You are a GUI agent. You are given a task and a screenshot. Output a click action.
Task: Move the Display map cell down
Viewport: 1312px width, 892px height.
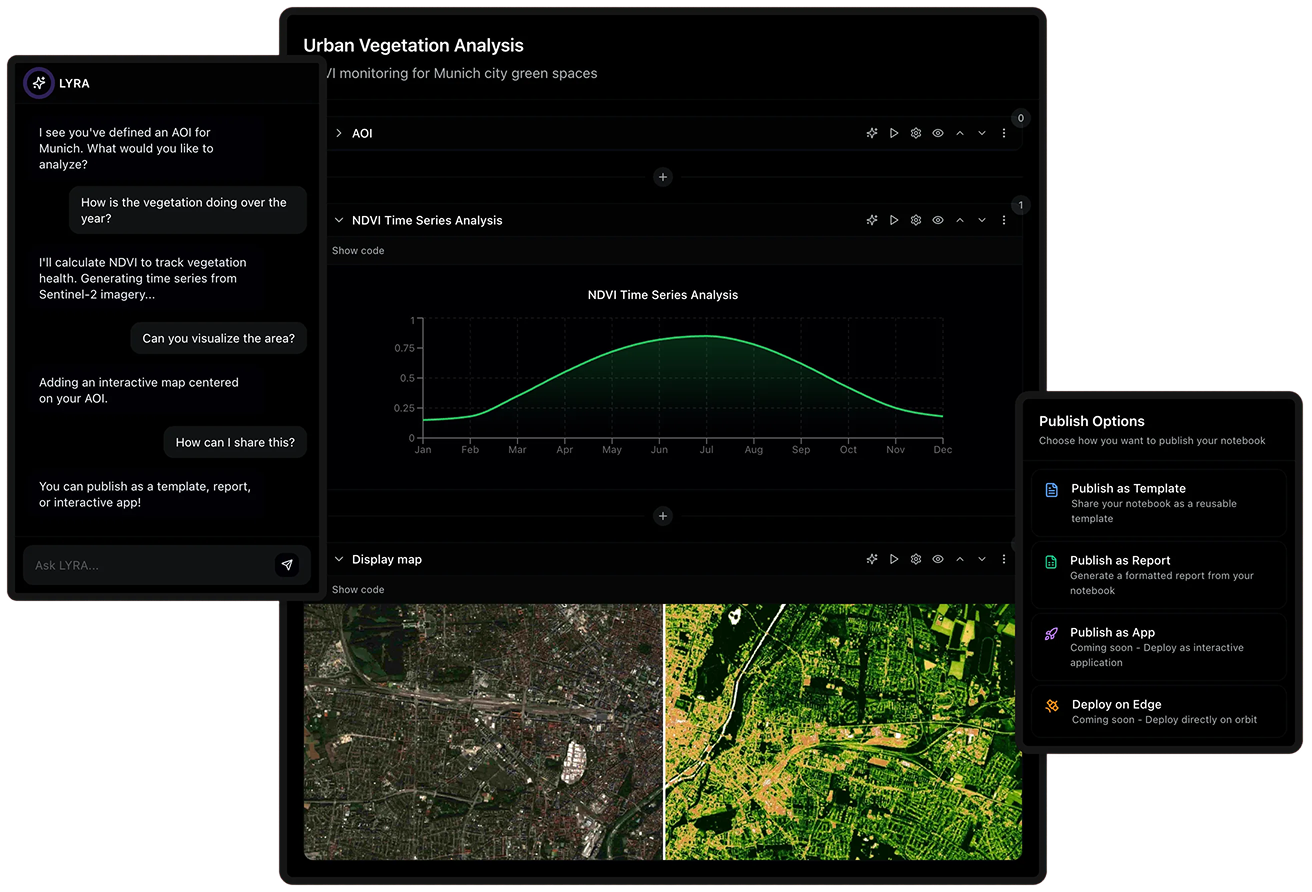click(x=981, y=559)
